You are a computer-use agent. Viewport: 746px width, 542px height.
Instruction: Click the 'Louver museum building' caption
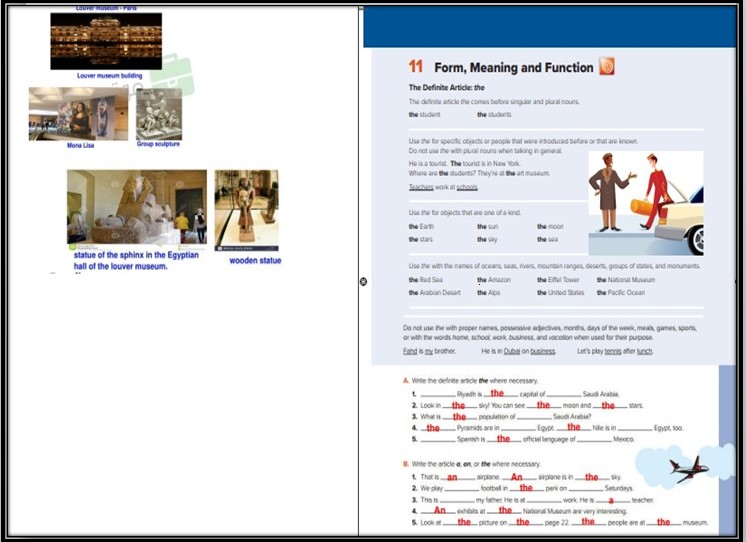109,76
